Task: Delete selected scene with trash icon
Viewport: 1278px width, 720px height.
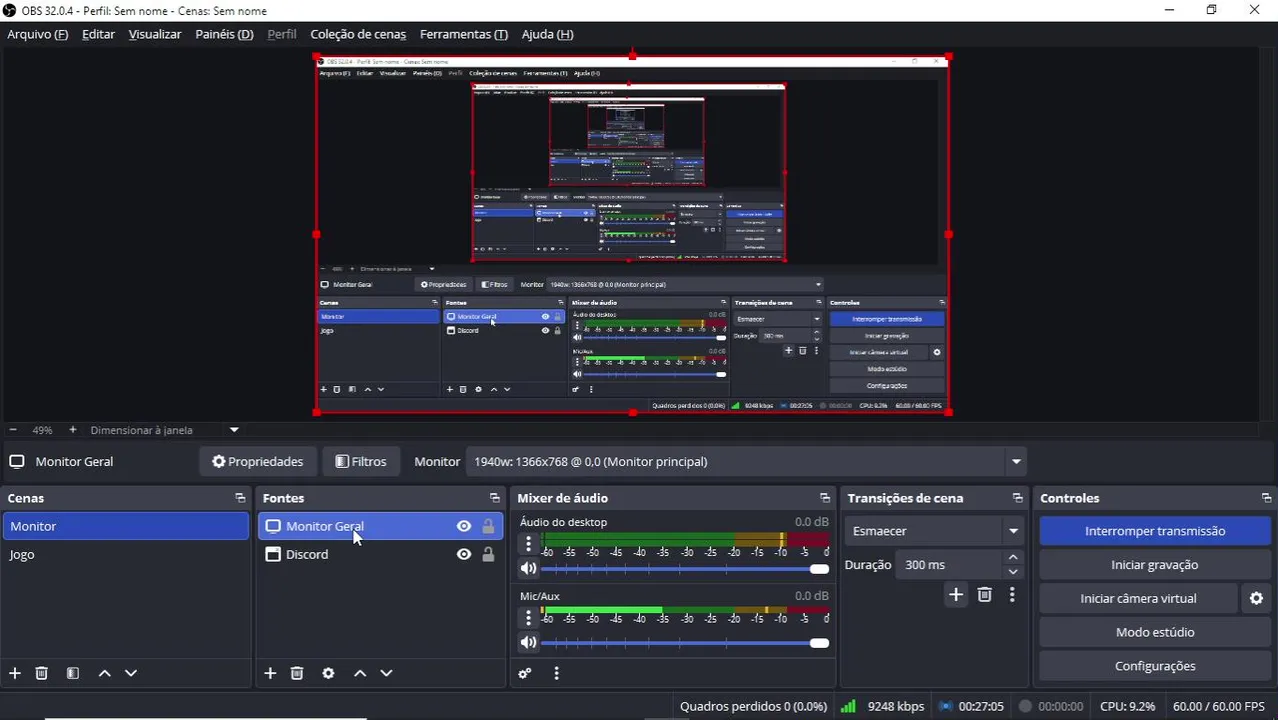Action: [41, 673]
